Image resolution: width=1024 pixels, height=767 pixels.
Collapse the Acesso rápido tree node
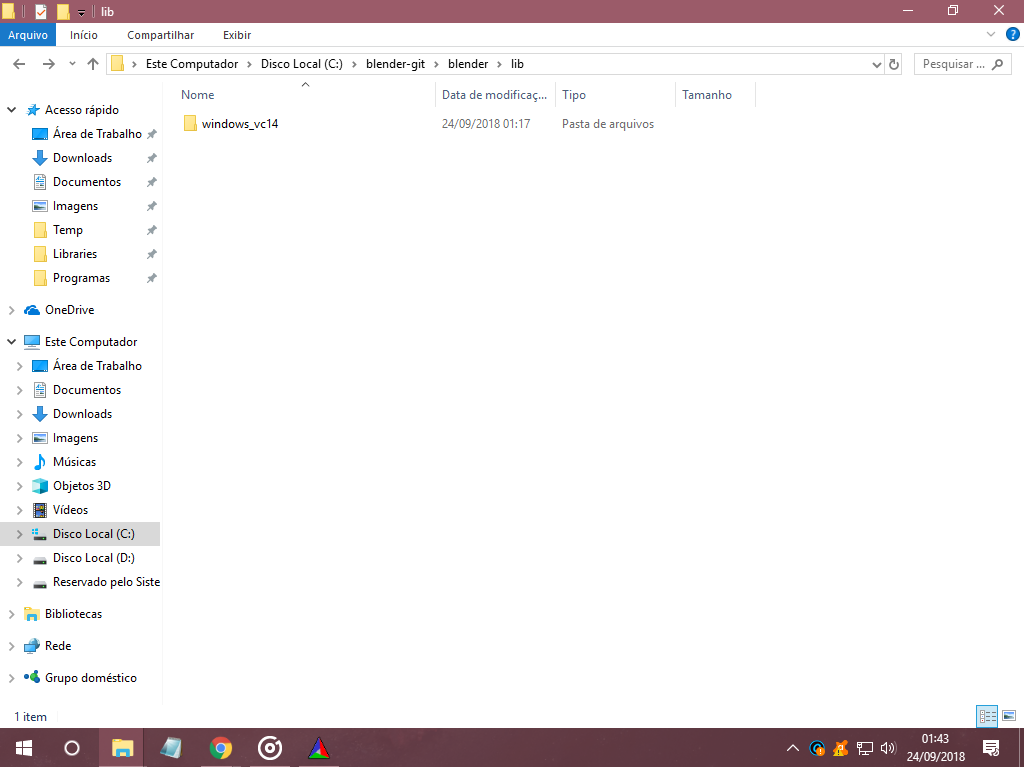pyautogui.click(x=11, y=110)
